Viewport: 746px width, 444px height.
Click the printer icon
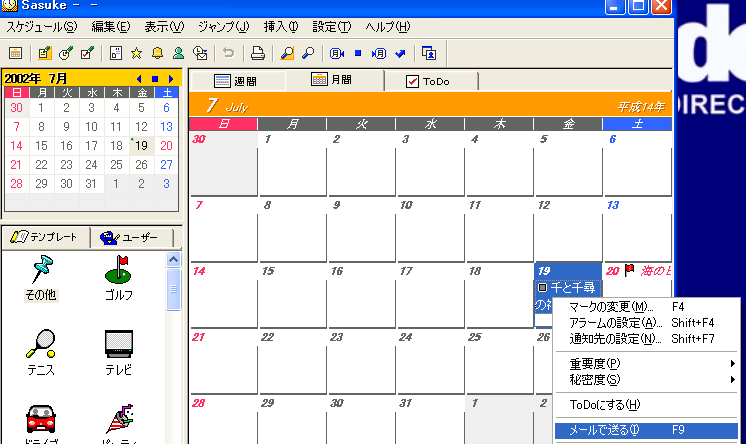click(x=258, y=53)
